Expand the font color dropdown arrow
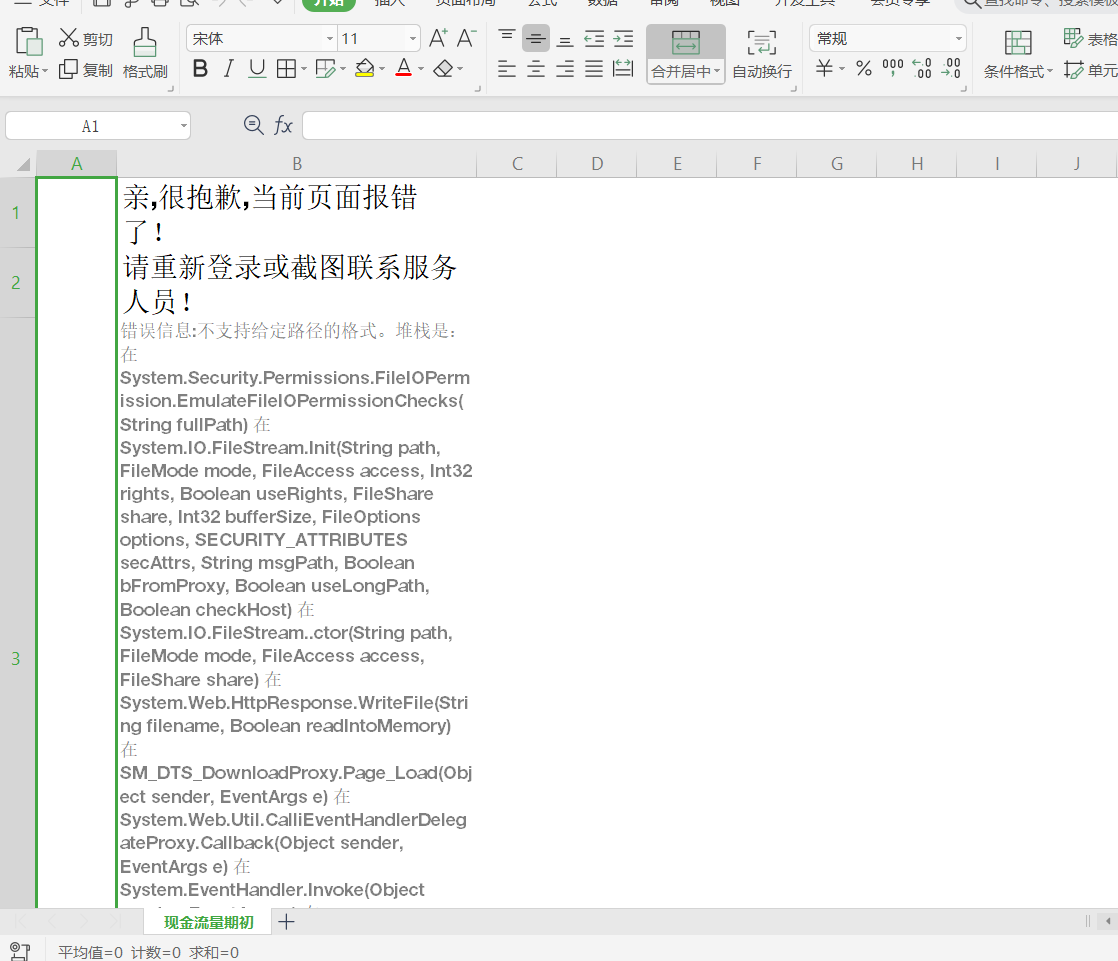 pos(421,69)
